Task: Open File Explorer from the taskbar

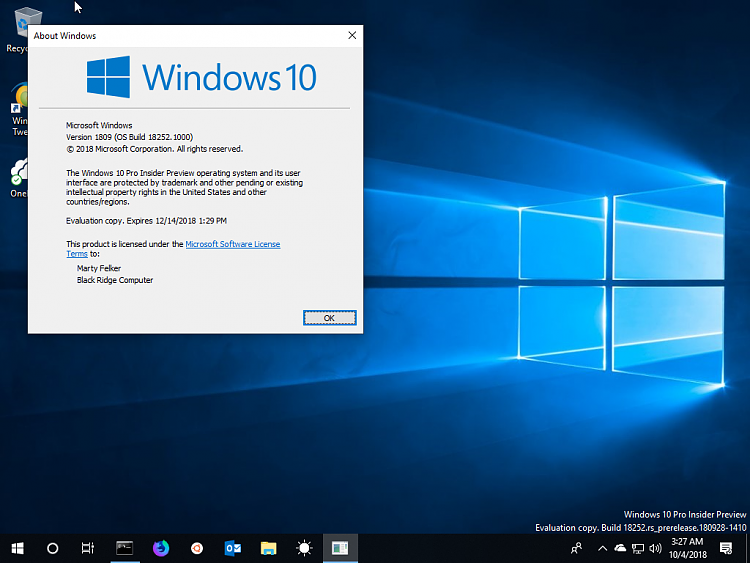Action: [268, 548]
